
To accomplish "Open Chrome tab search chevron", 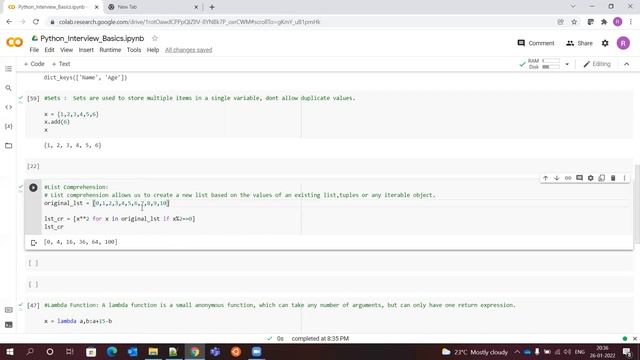I will coord(573,7).
